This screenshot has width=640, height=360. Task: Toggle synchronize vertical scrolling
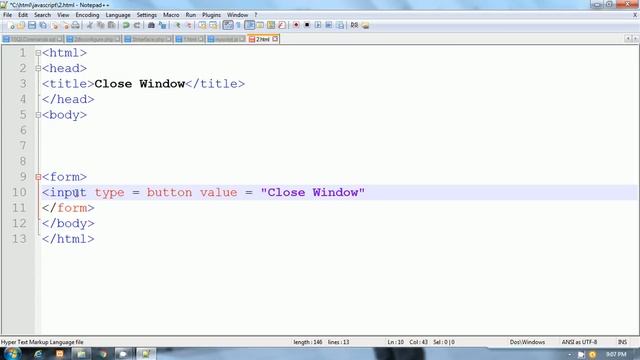click(202, 25)
